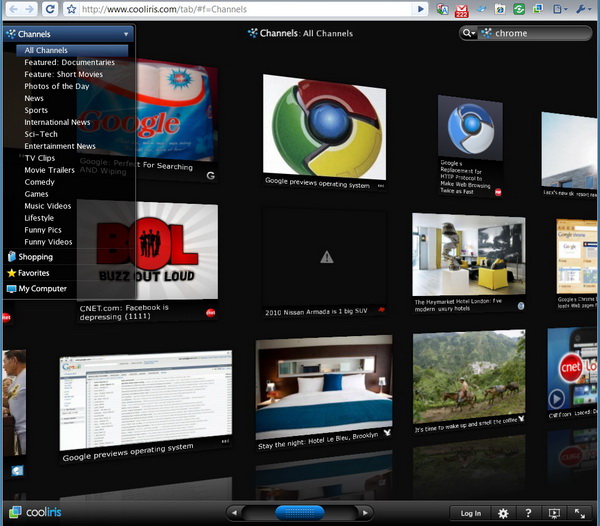The height and width of the screenshot is (526, 600).
Task: Click the search field containing chrome
Action: (536, 33)
